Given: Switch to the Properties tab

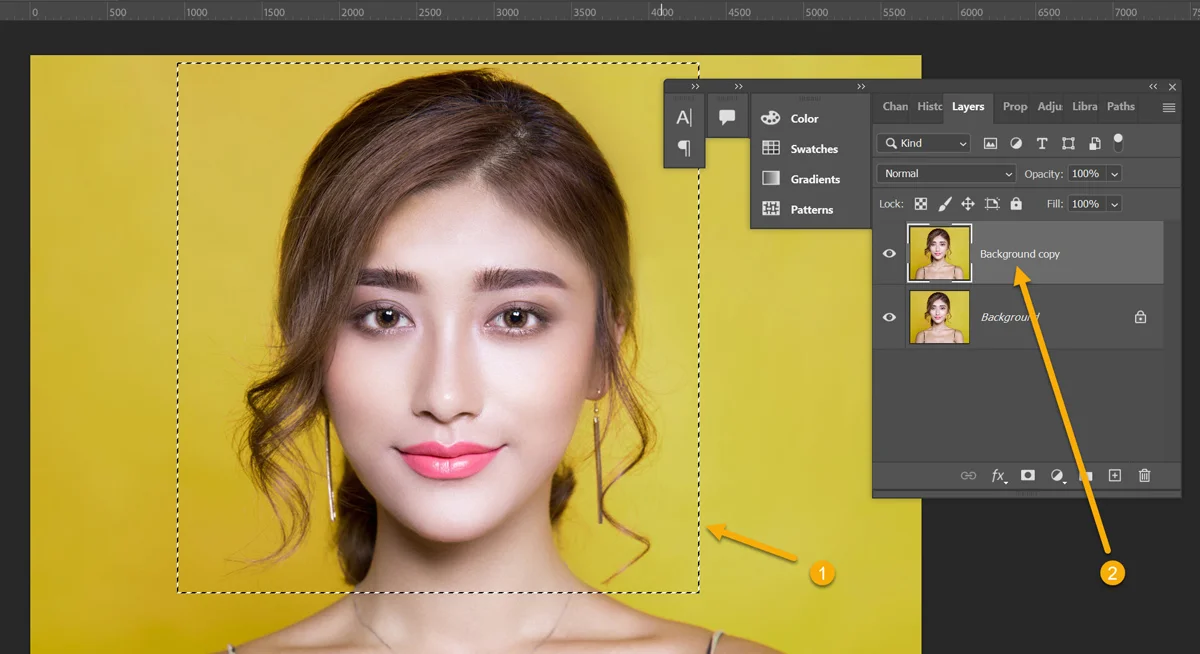Looking at the screenshot, I should [x=1014, y=106].
